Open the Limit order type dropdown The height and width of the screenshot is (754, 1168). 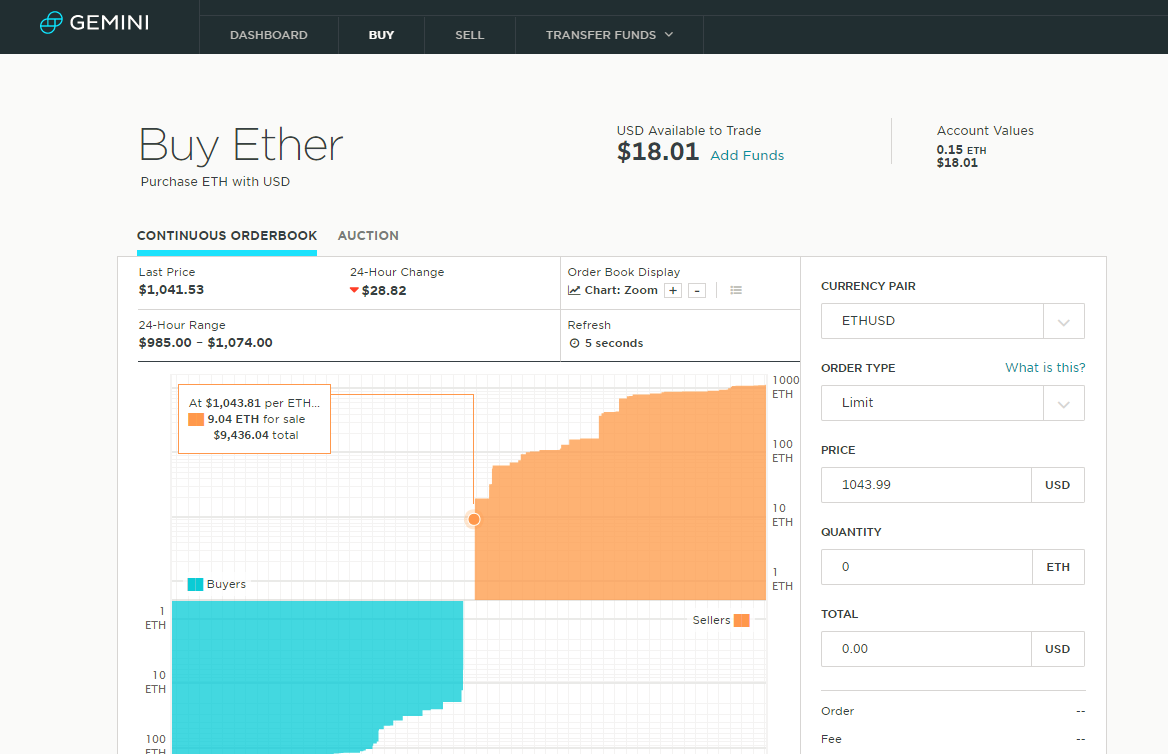[x=1064, y=403]
